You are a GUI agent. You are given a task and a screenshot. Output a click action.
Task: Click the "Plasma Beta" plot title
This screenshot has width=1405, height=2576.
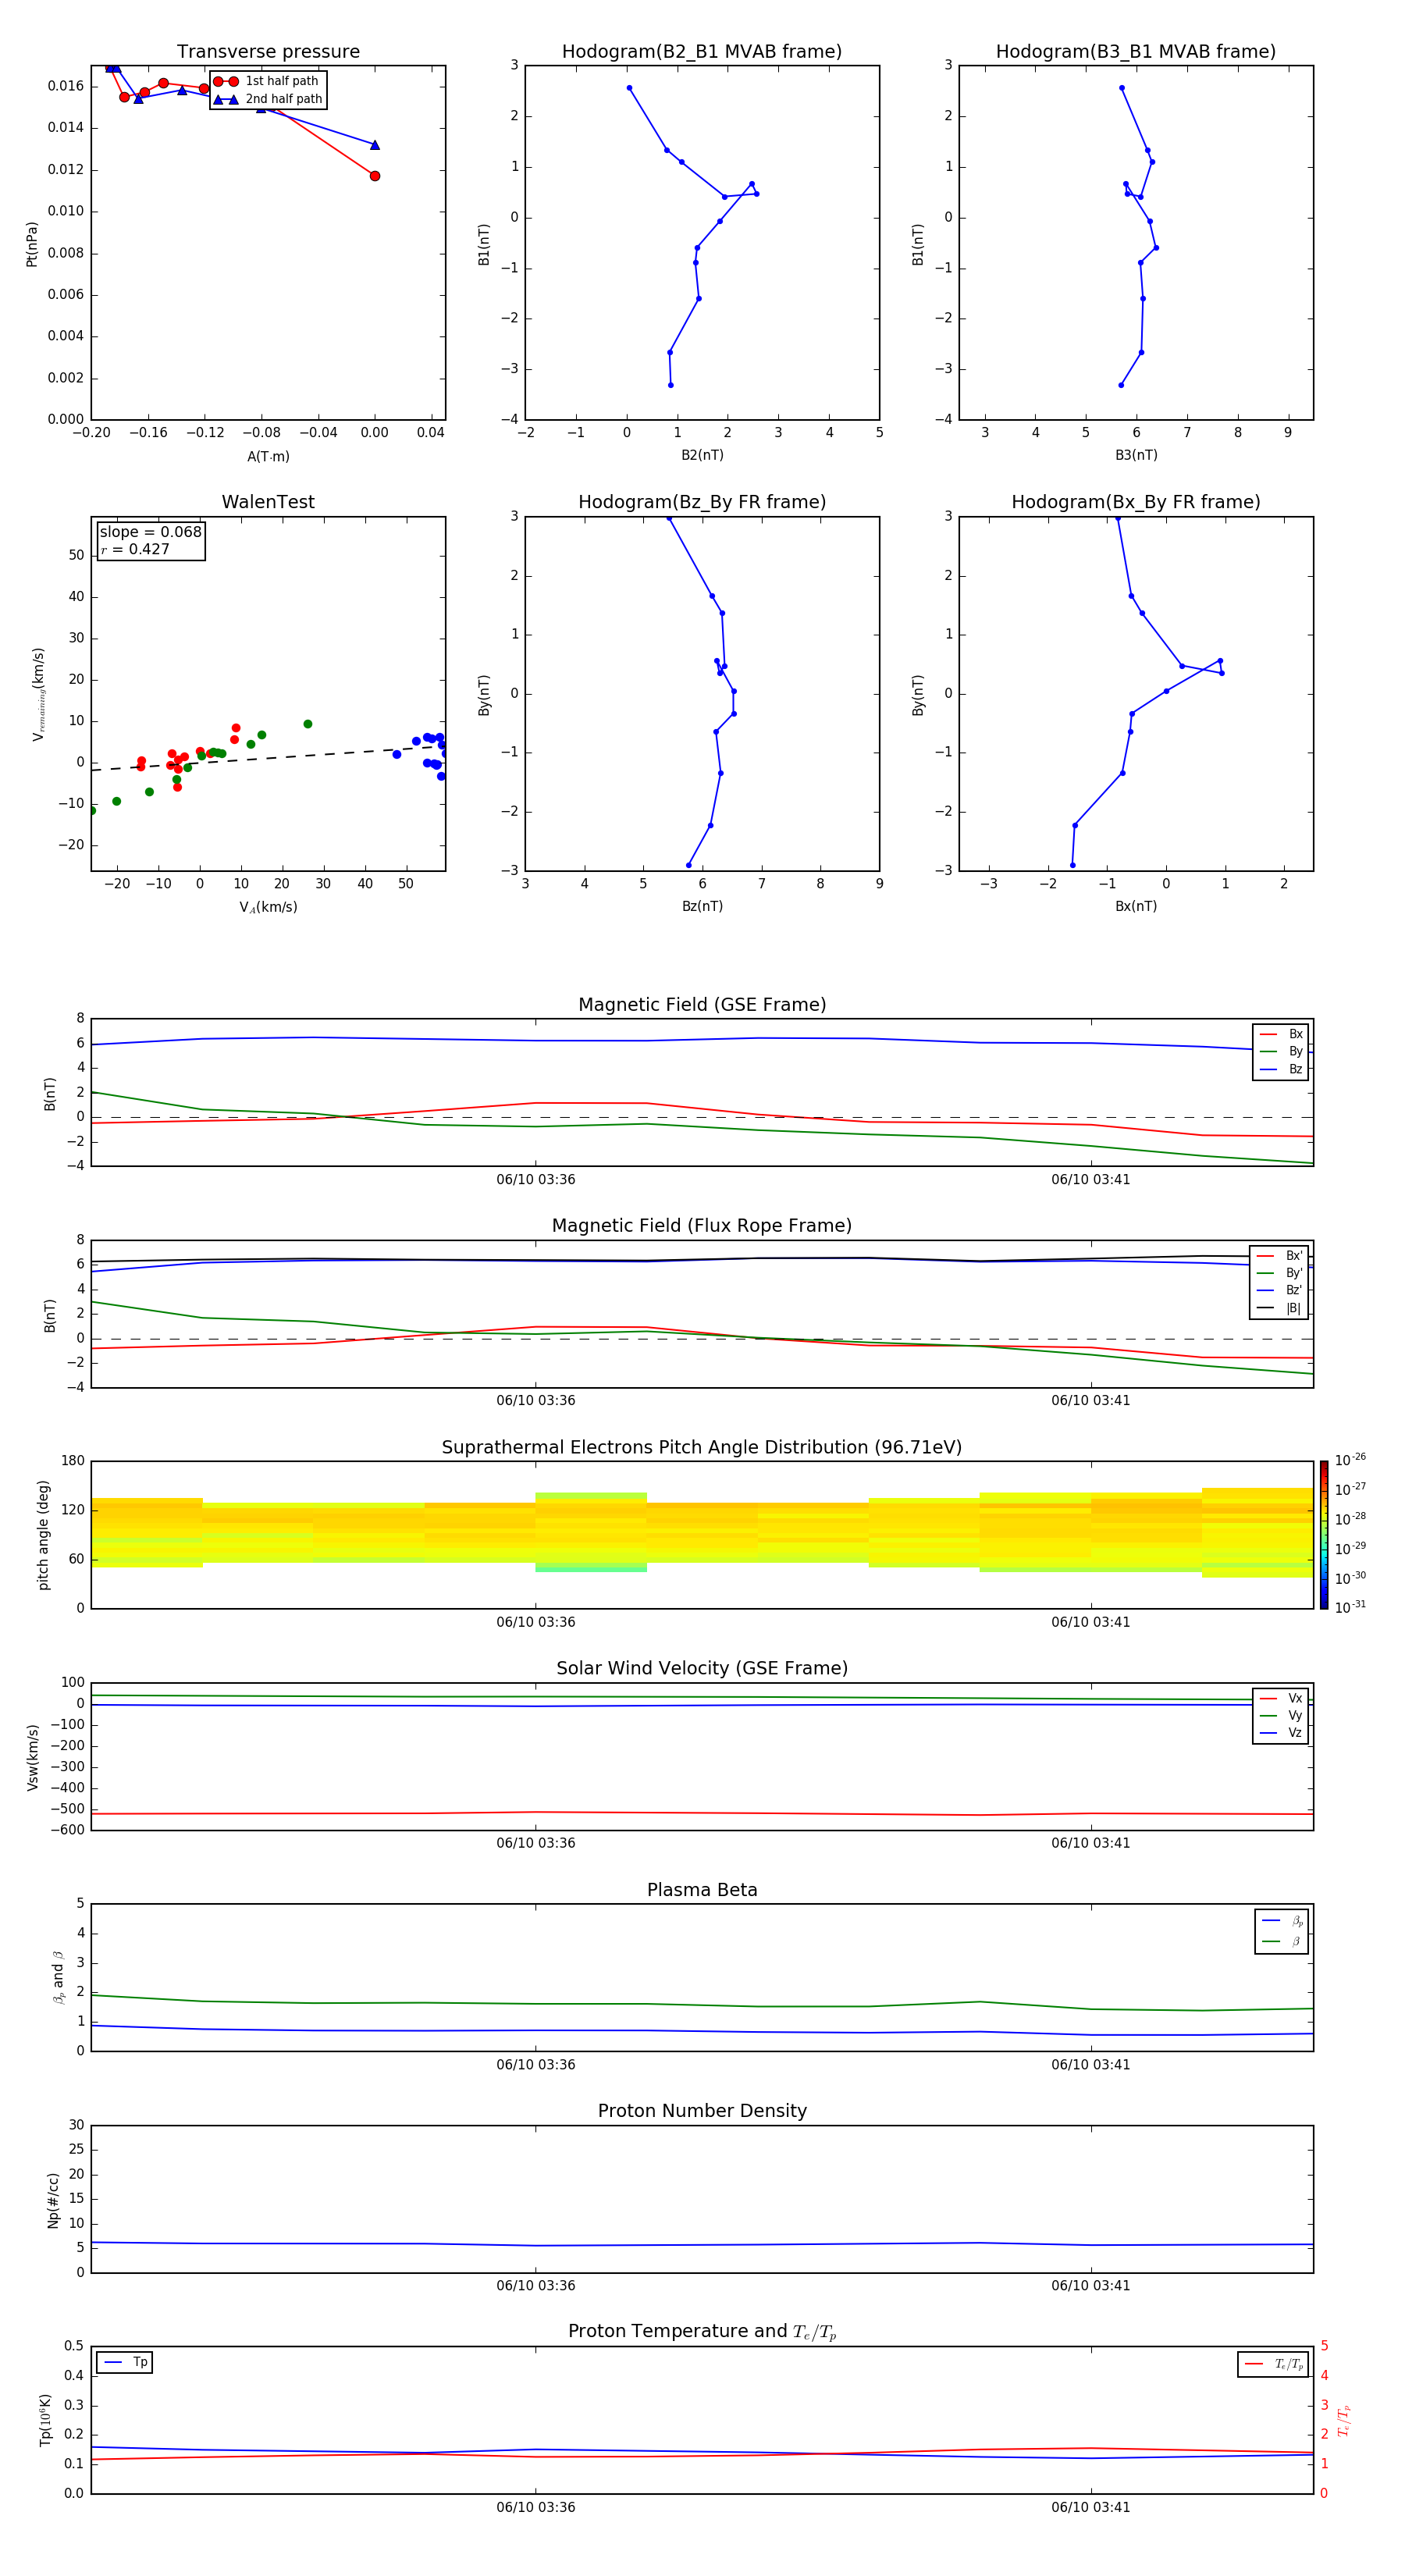click(x=702, y=1891)
